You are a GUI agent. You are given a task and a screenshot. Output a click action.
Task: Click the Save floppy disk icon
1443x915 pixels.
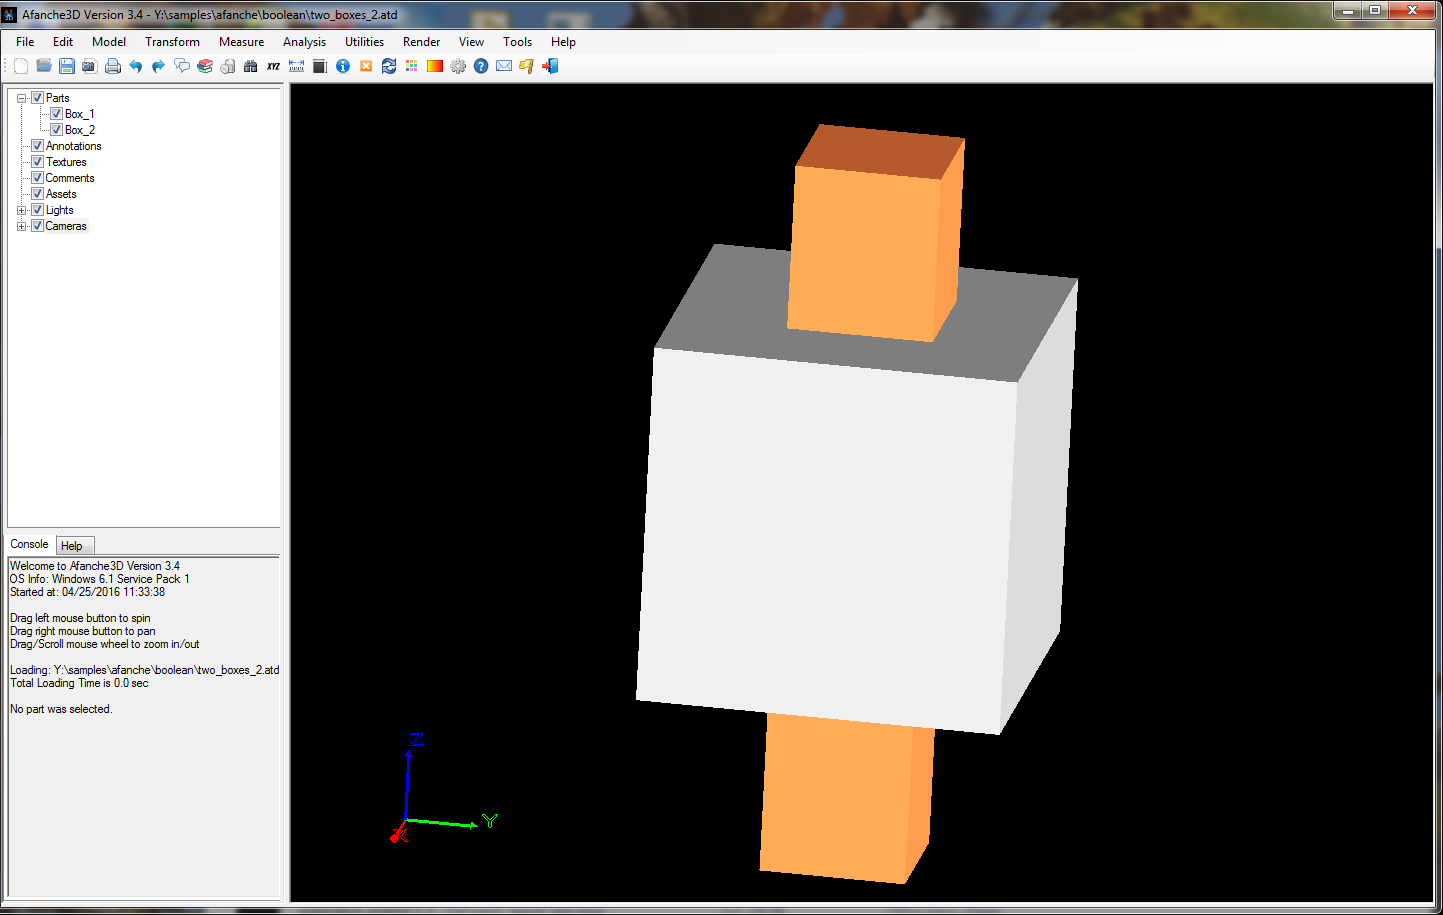click(67, 66)
